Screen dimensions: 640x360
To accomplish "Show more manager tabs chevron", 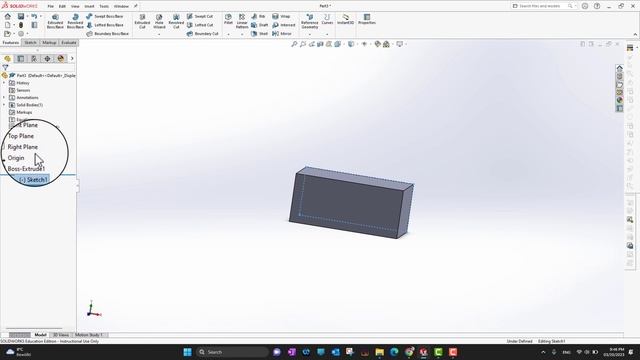I will click(72, 59).
